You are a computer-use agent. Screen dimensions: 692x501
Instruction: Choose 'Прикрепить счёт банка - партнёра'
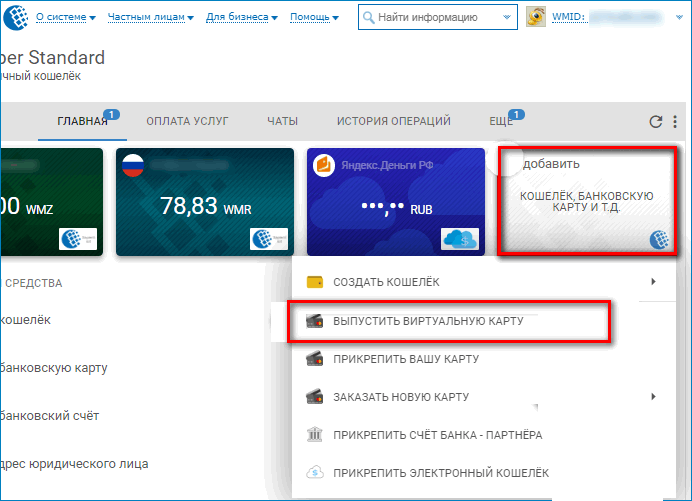tap(484, 435)
